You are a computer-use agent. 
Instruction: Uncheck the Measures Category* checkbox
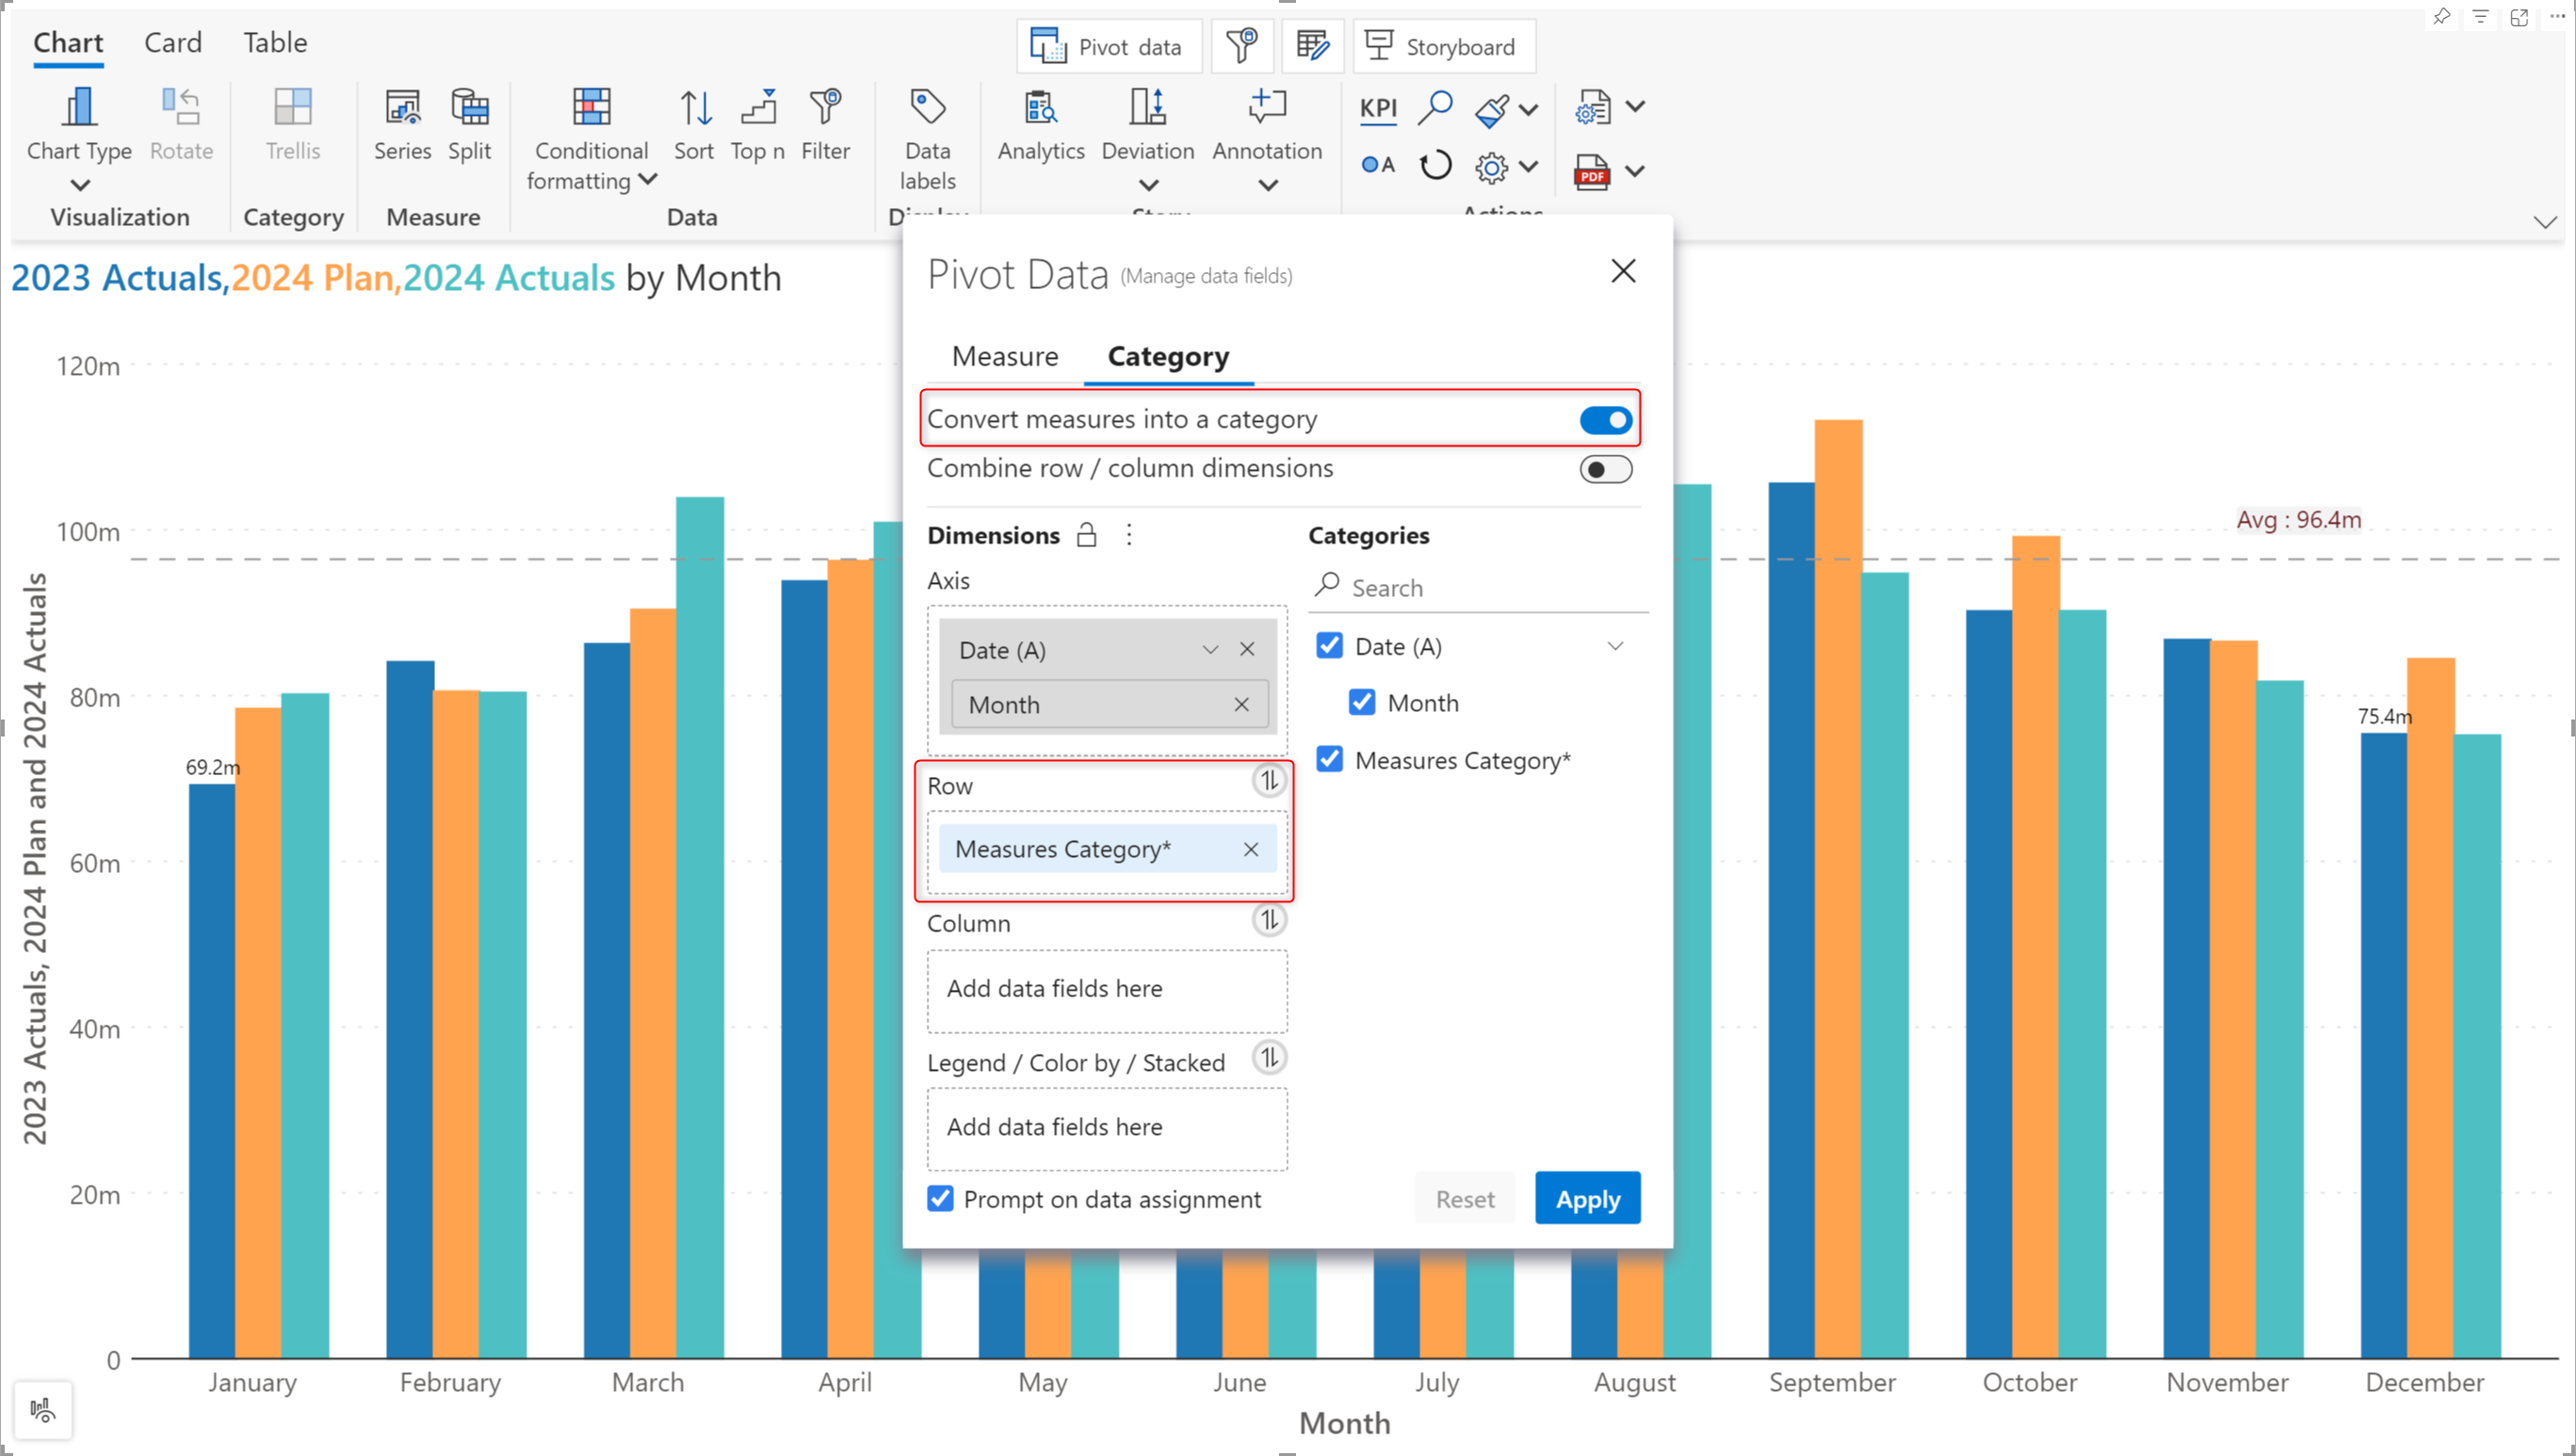click(1329, 760)
